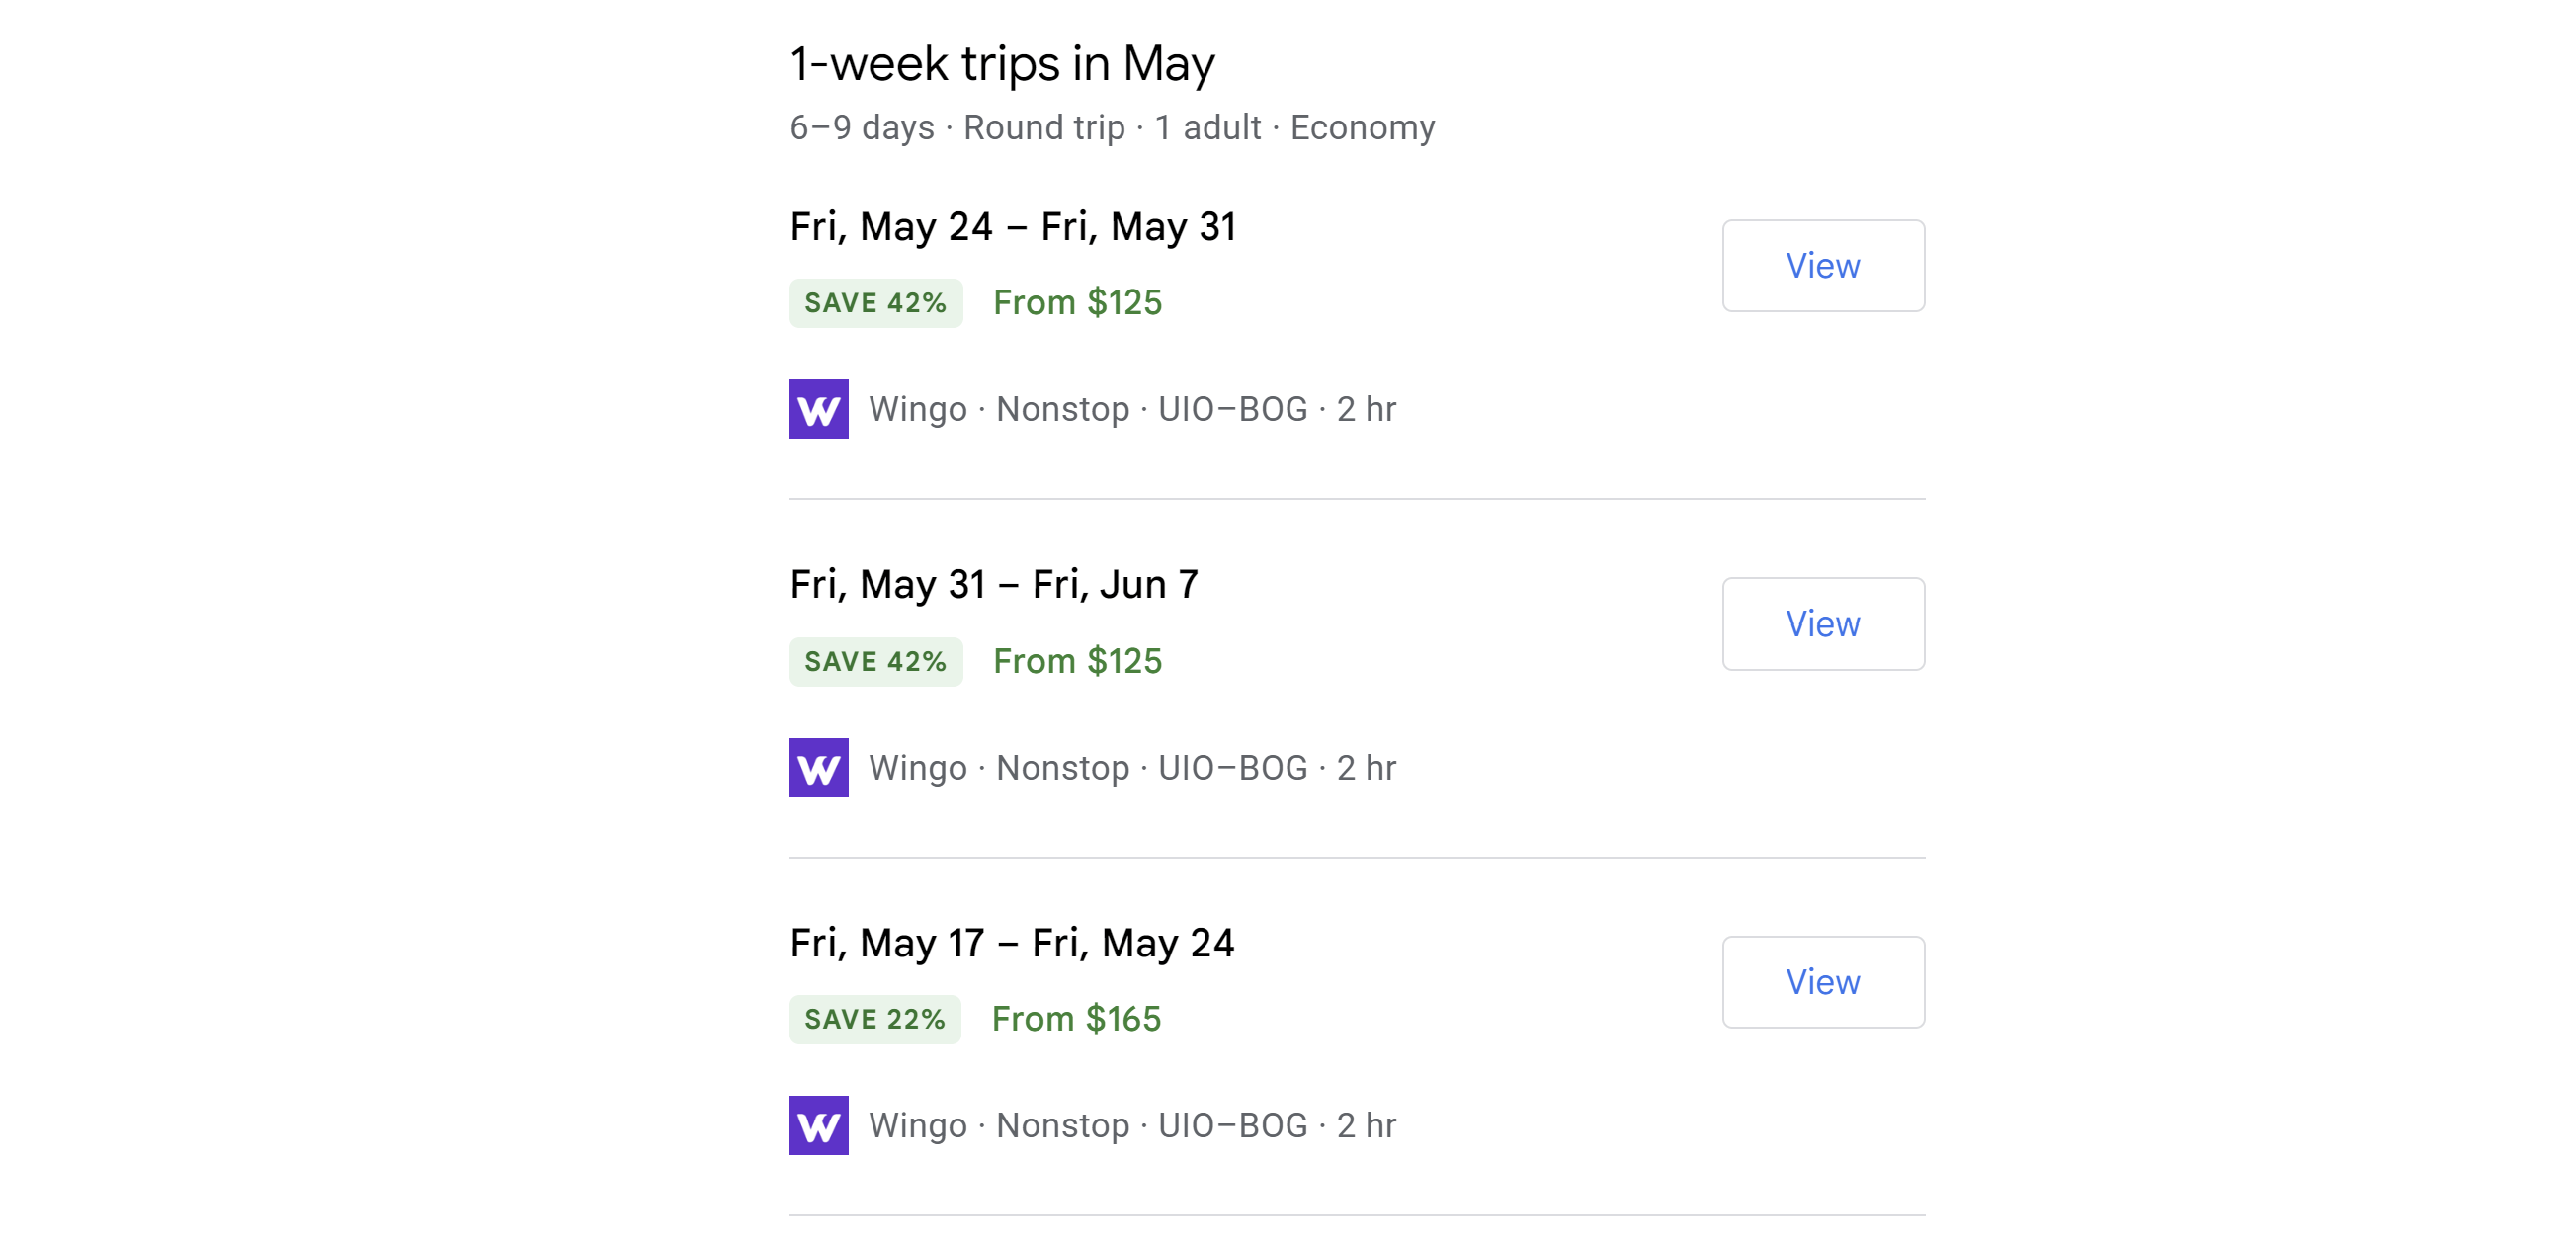The image size is (2576, 1245).
Task: Click the SAVE 42% badge for May 31–Jun 7
Action: 875,662
